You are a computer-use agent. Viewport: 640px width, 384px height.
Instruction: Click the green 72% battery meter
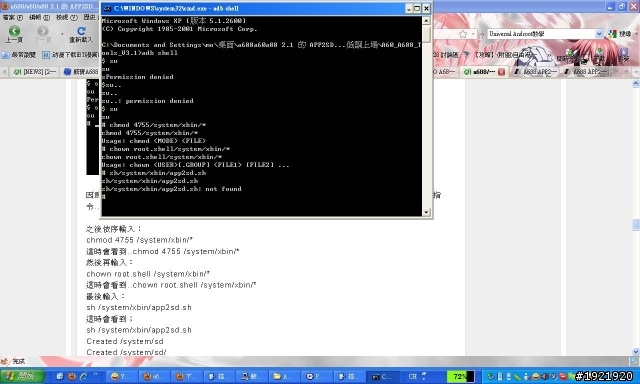pos(460,376)
